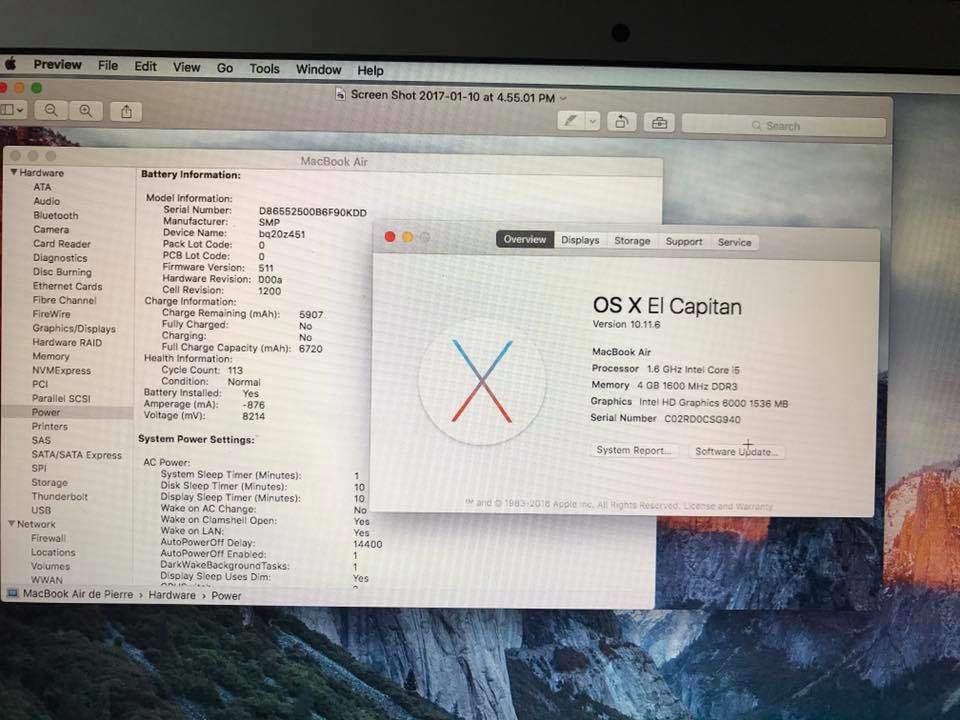Viewport: 960px width, 720px height.
Task: Select NVMExpress in the sidebar
Action: tap(61, 370)
